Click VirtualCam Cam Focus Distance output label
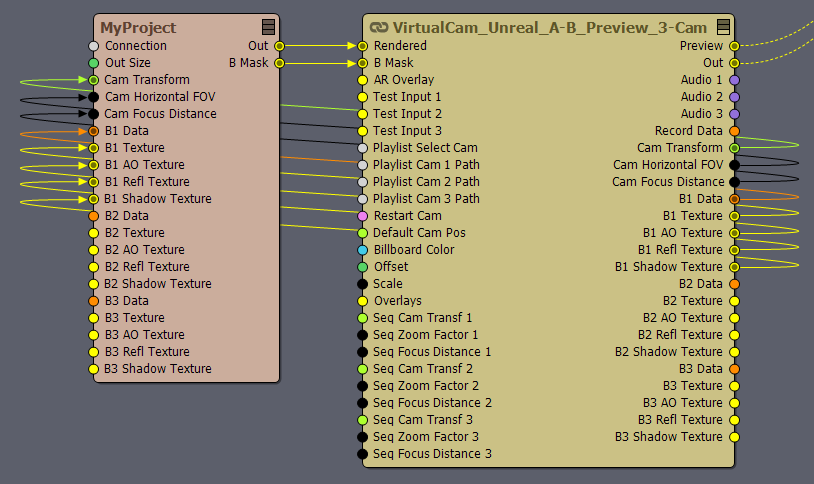Screen dimensions: 814x484 click(x=668, y=182)
